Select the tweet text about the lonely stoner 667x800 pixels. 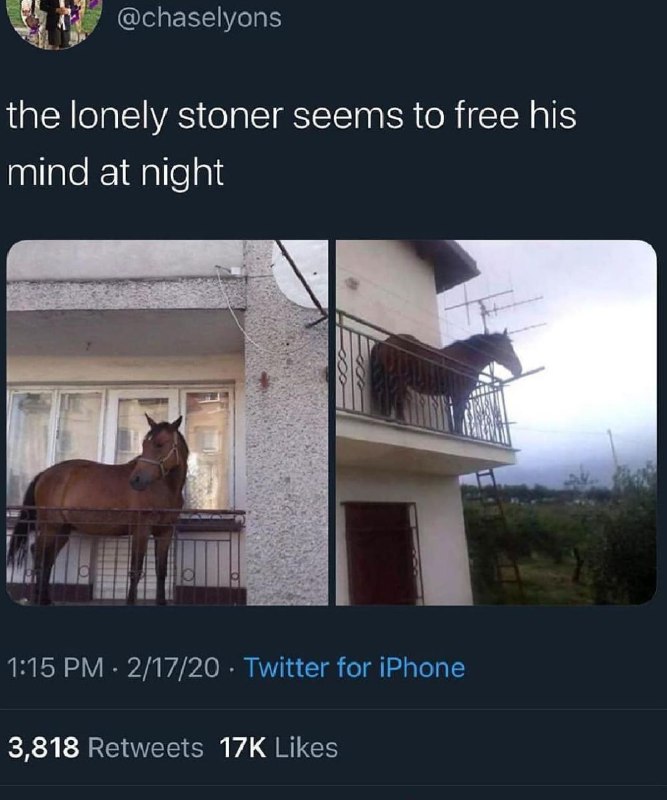[292, 143]
